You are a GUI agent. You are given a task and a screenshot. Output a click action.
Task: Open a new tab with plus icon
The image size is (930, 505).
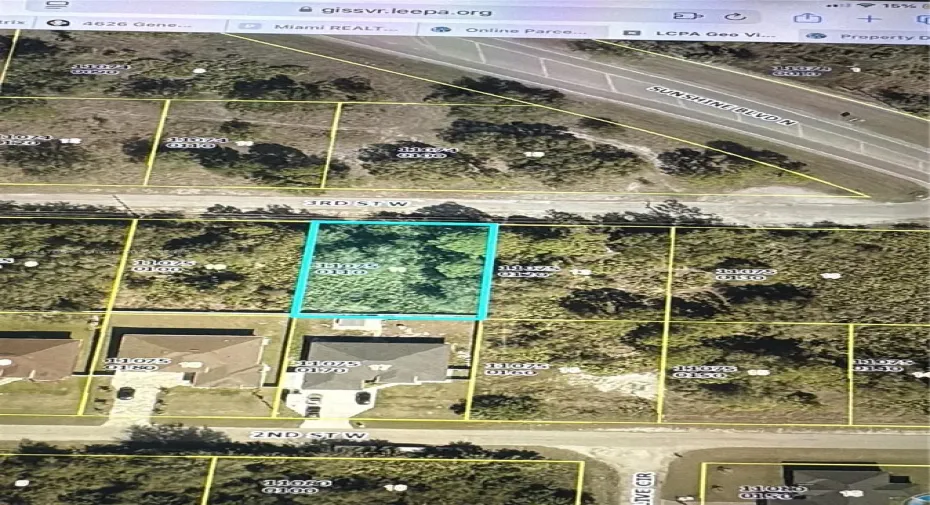pos(868,17)
